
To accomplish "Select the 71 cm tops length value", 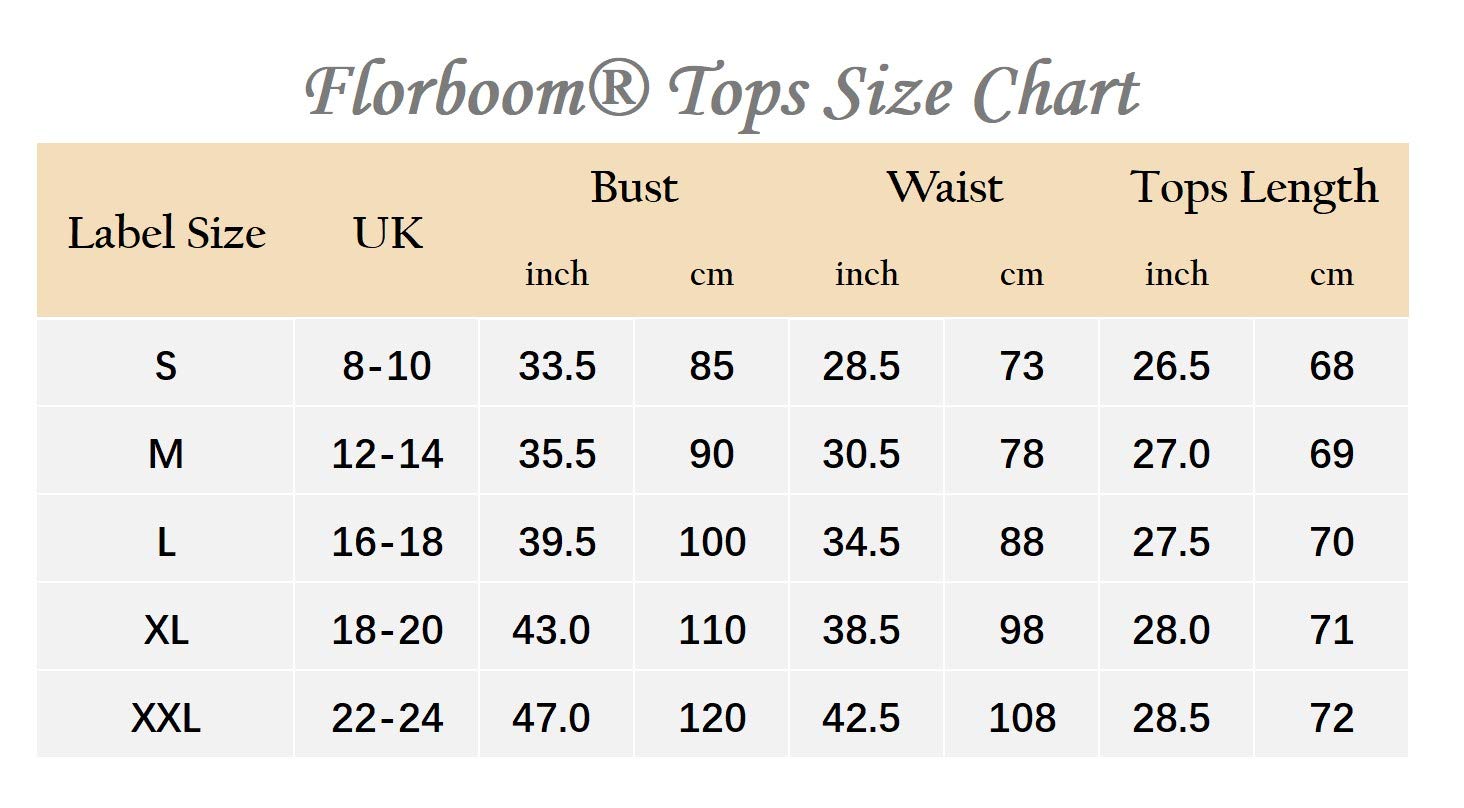I will tap(1331, 630).
